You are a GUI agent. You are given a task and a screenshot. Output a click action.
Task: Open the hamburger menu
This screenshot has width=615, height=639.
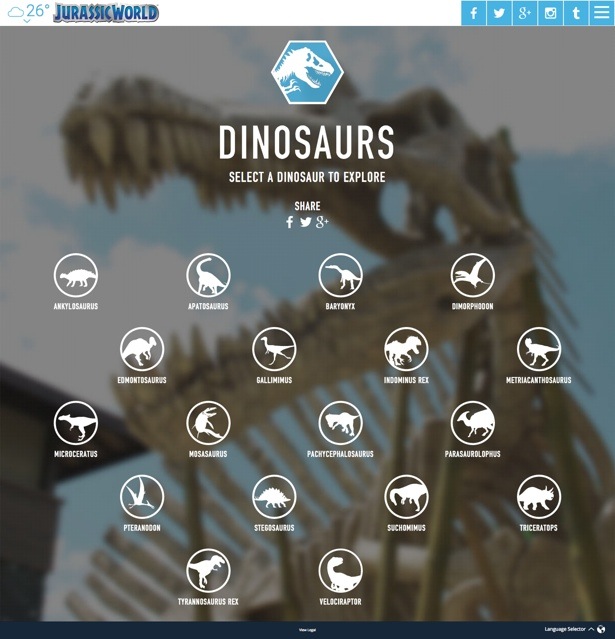[x=602, y=13]
